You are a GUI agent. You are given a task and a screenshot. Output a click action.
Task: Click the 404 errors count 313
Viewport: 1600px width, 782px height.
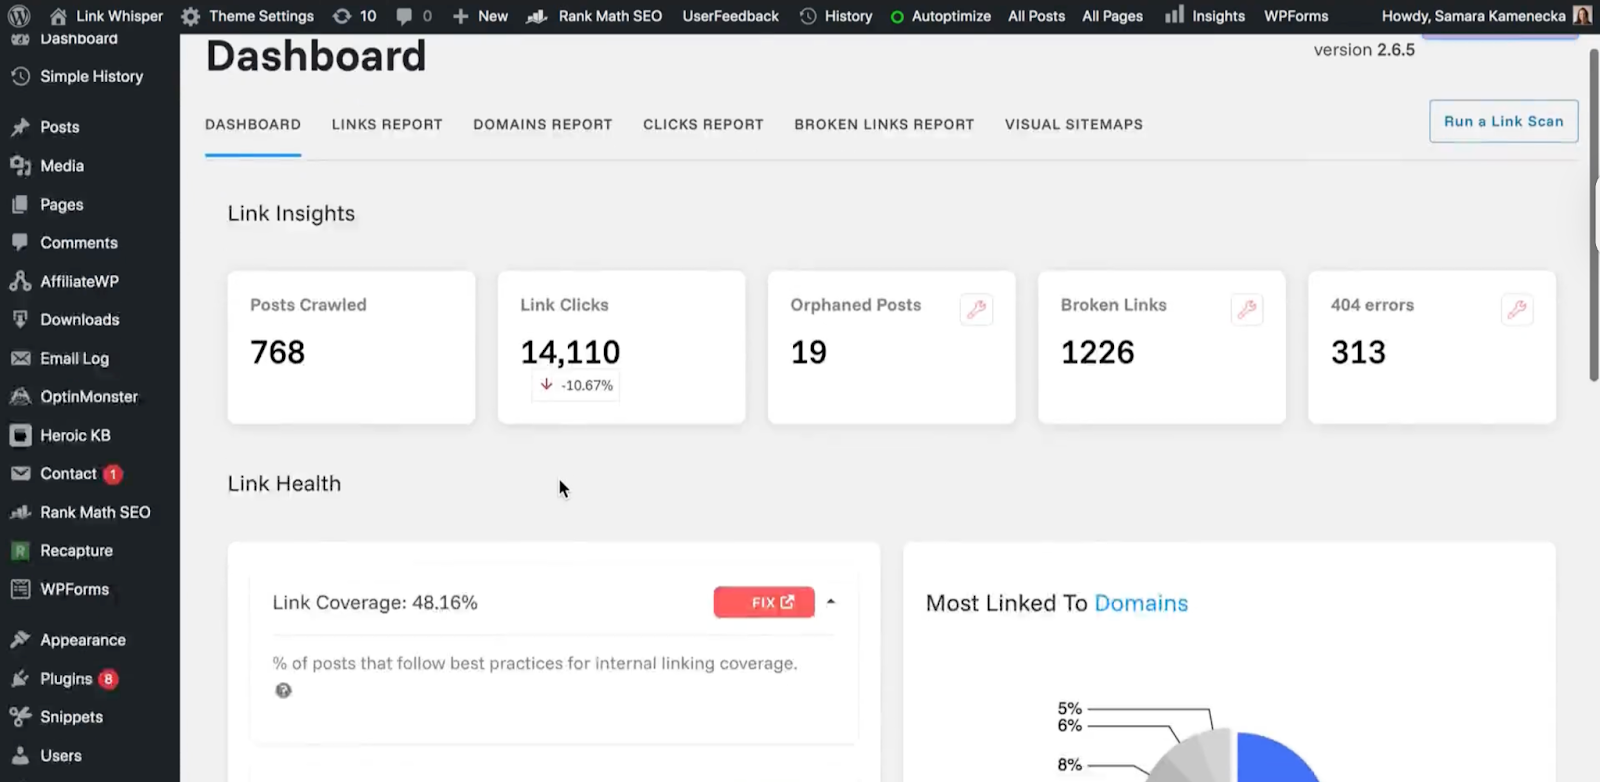[1358, 352]
